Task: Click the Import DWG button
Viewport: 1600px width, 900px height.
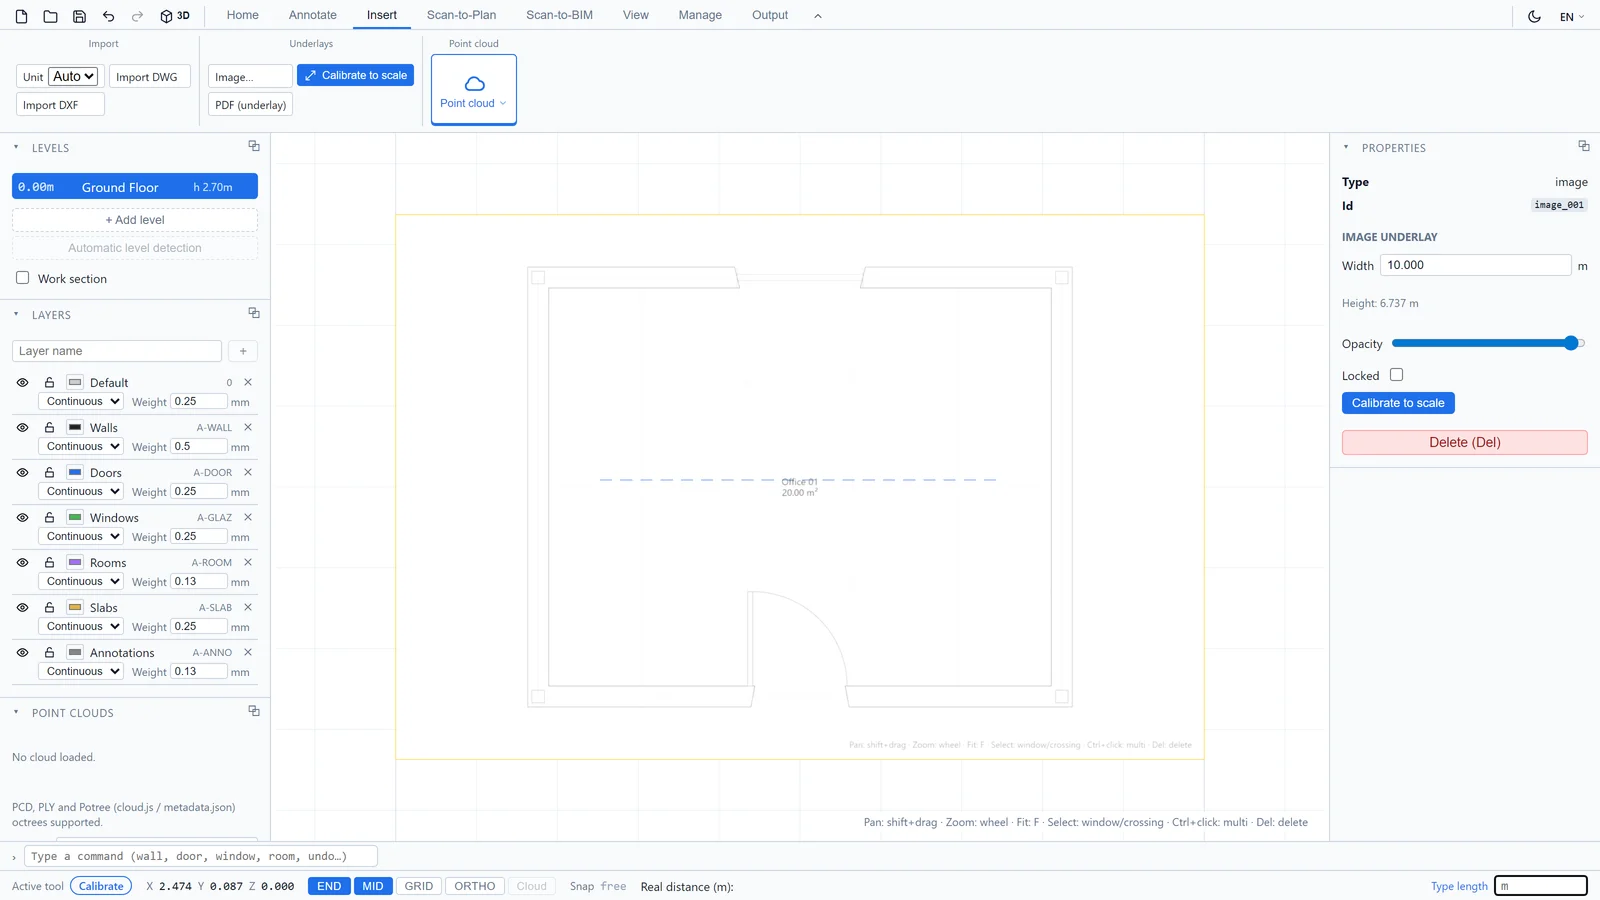Action: click(x=149, y=77)
